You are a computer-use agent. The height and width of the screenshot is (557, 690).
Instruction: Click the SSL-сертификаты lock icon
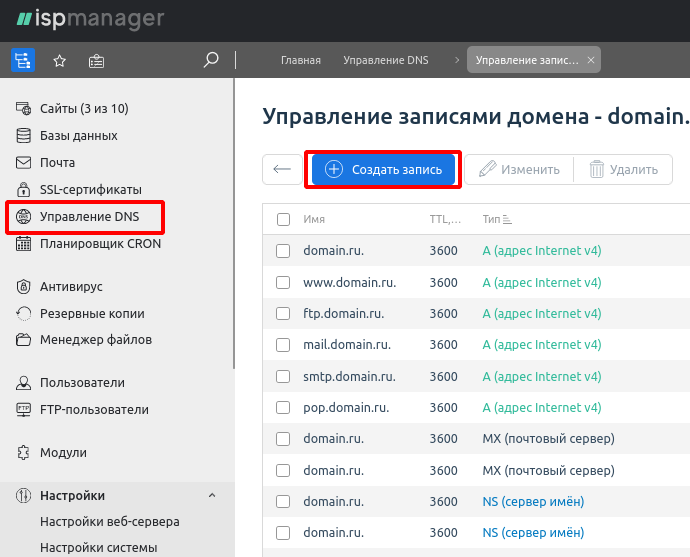click(x=23, y=189)
